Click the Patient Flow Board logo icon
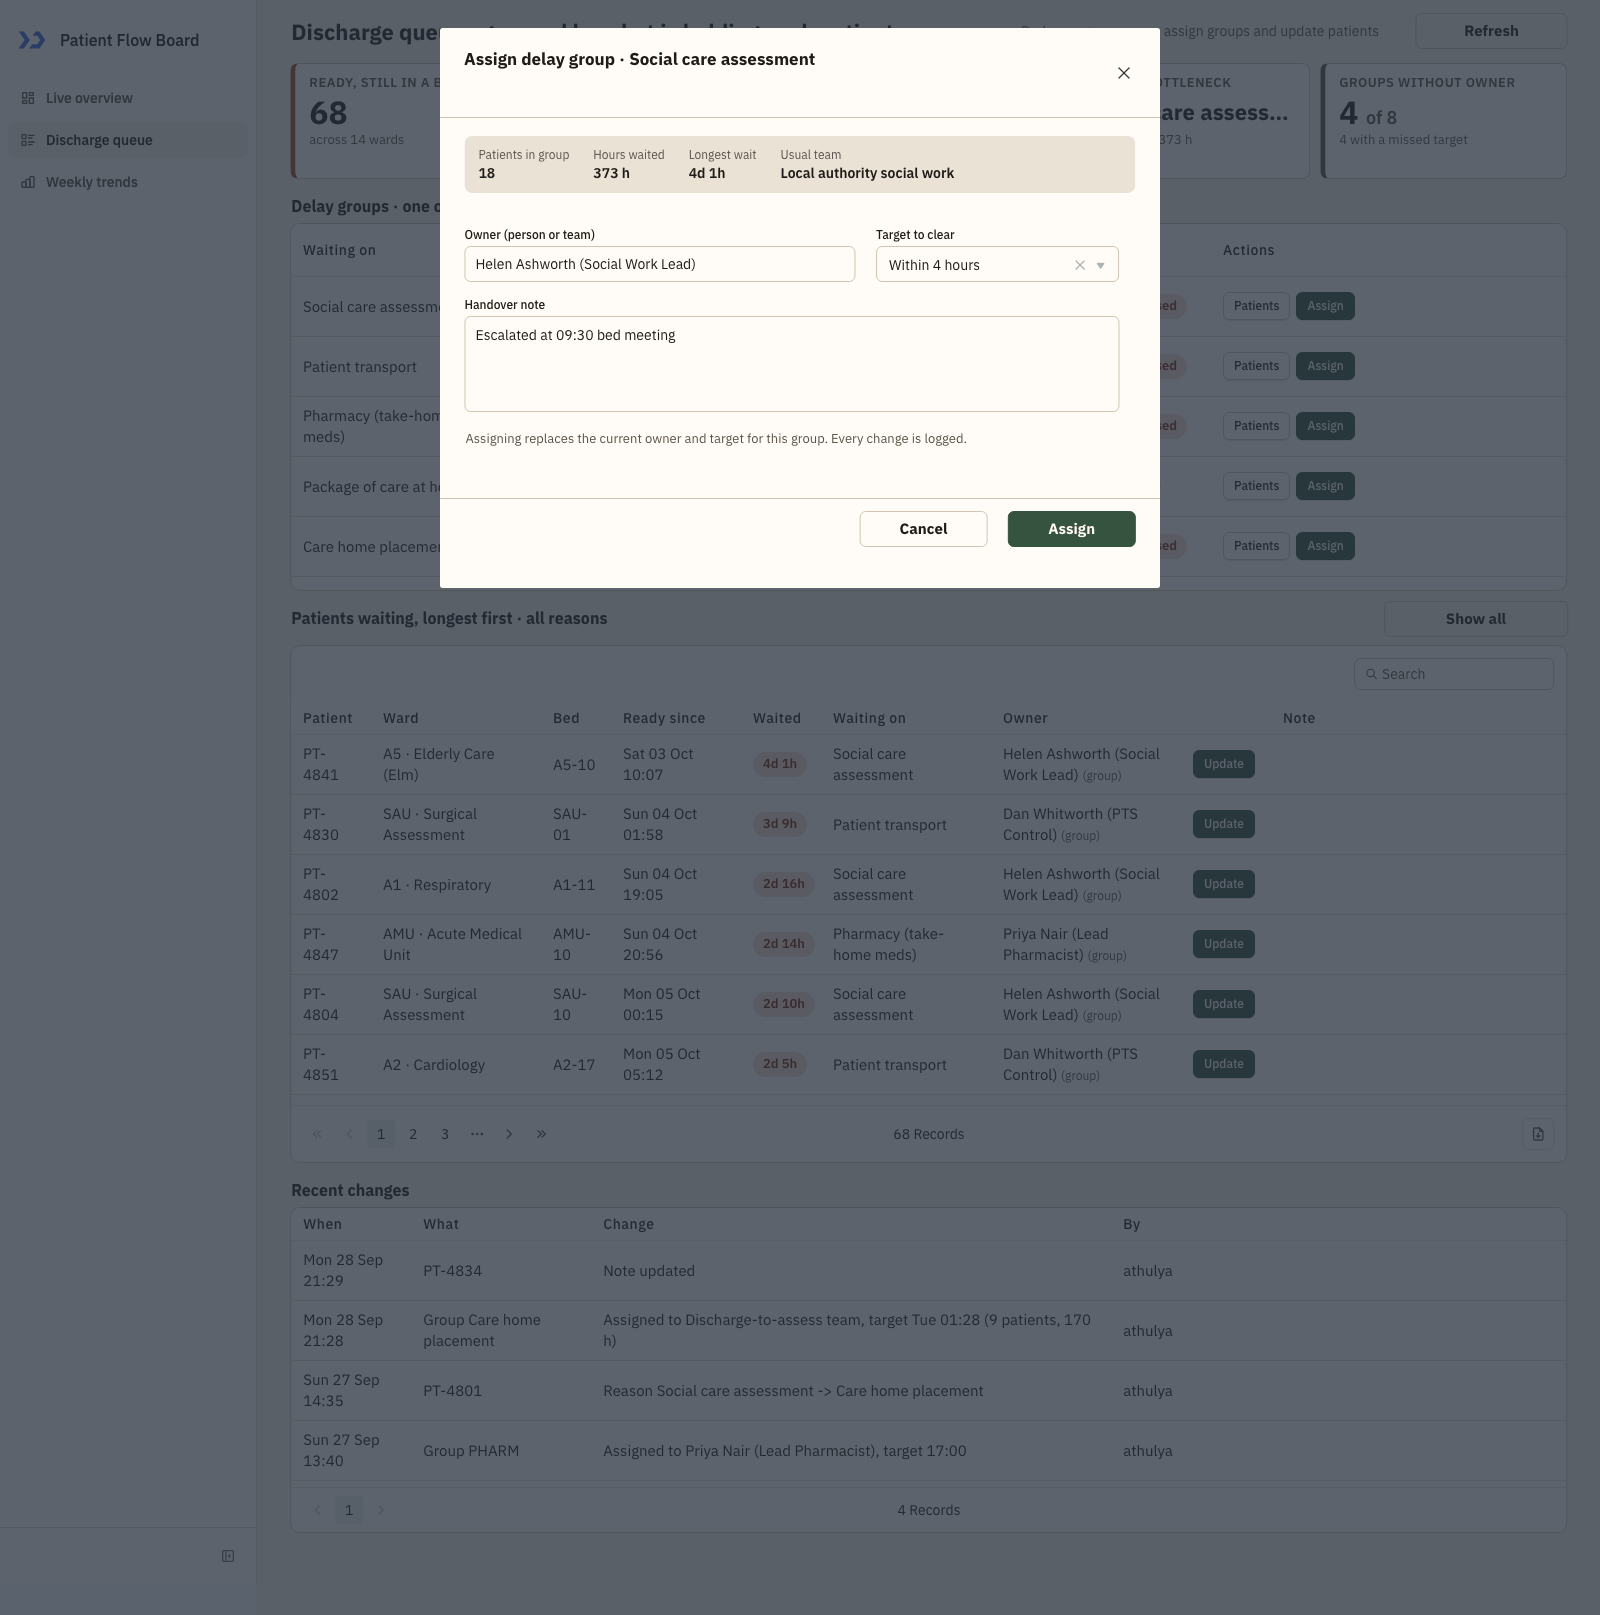 point(32,40)
